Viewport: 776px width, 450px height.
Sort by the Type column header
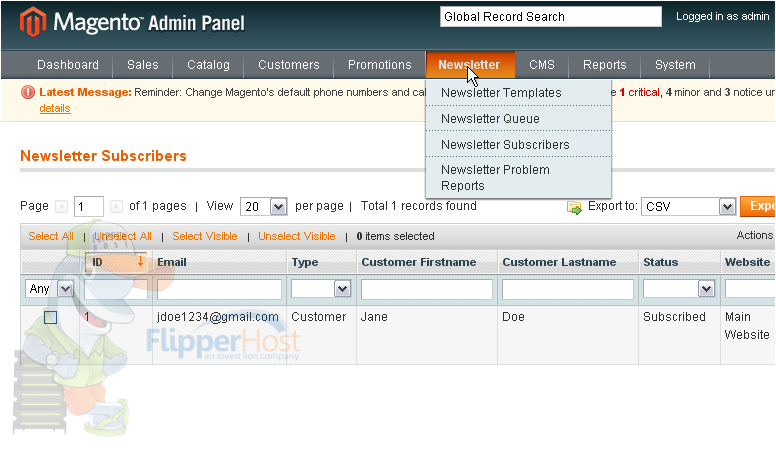[x=305, y=262]
